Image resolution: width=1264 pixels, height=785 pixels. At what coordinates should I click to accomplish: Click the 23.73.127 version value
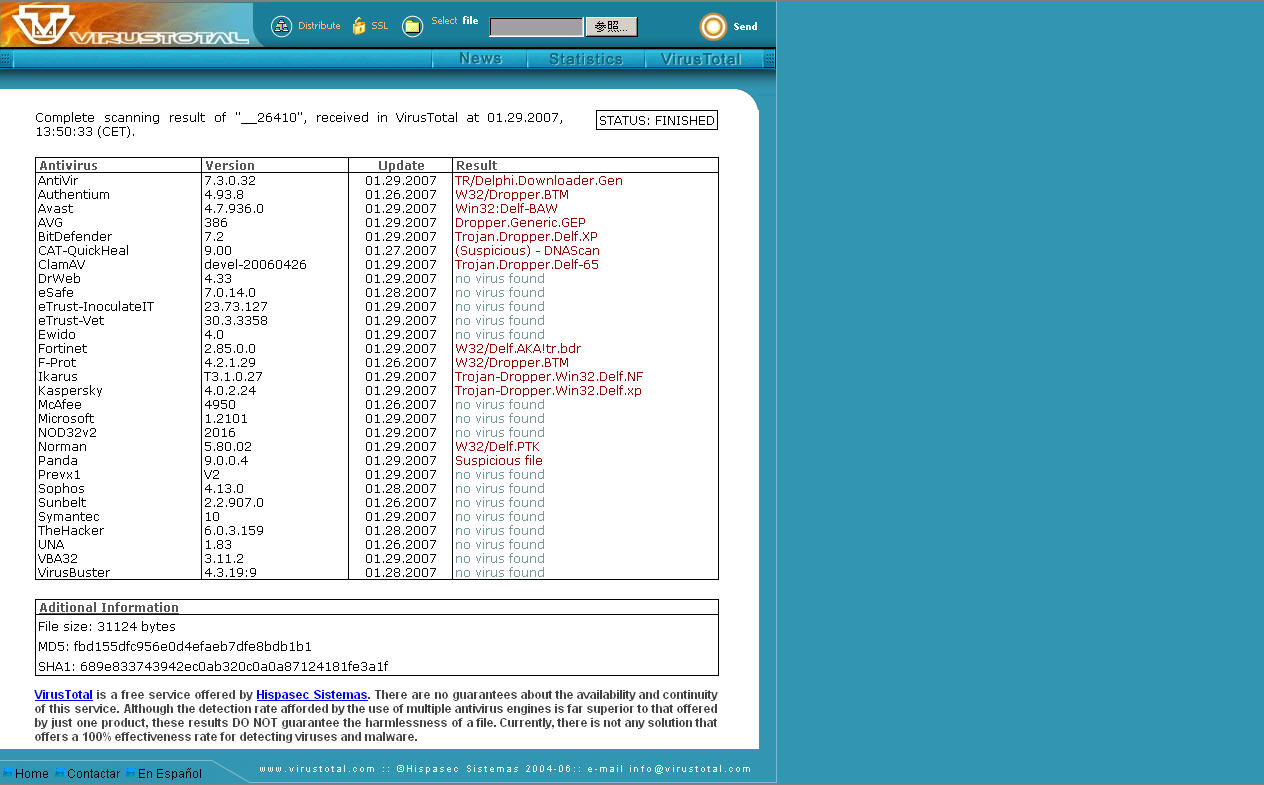click(236, 307)
